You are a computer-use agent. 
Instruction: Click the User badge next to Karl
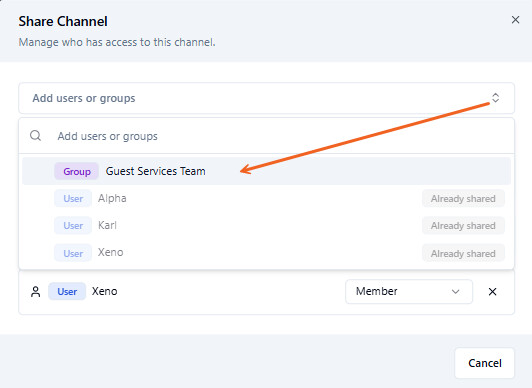(73, 226)
